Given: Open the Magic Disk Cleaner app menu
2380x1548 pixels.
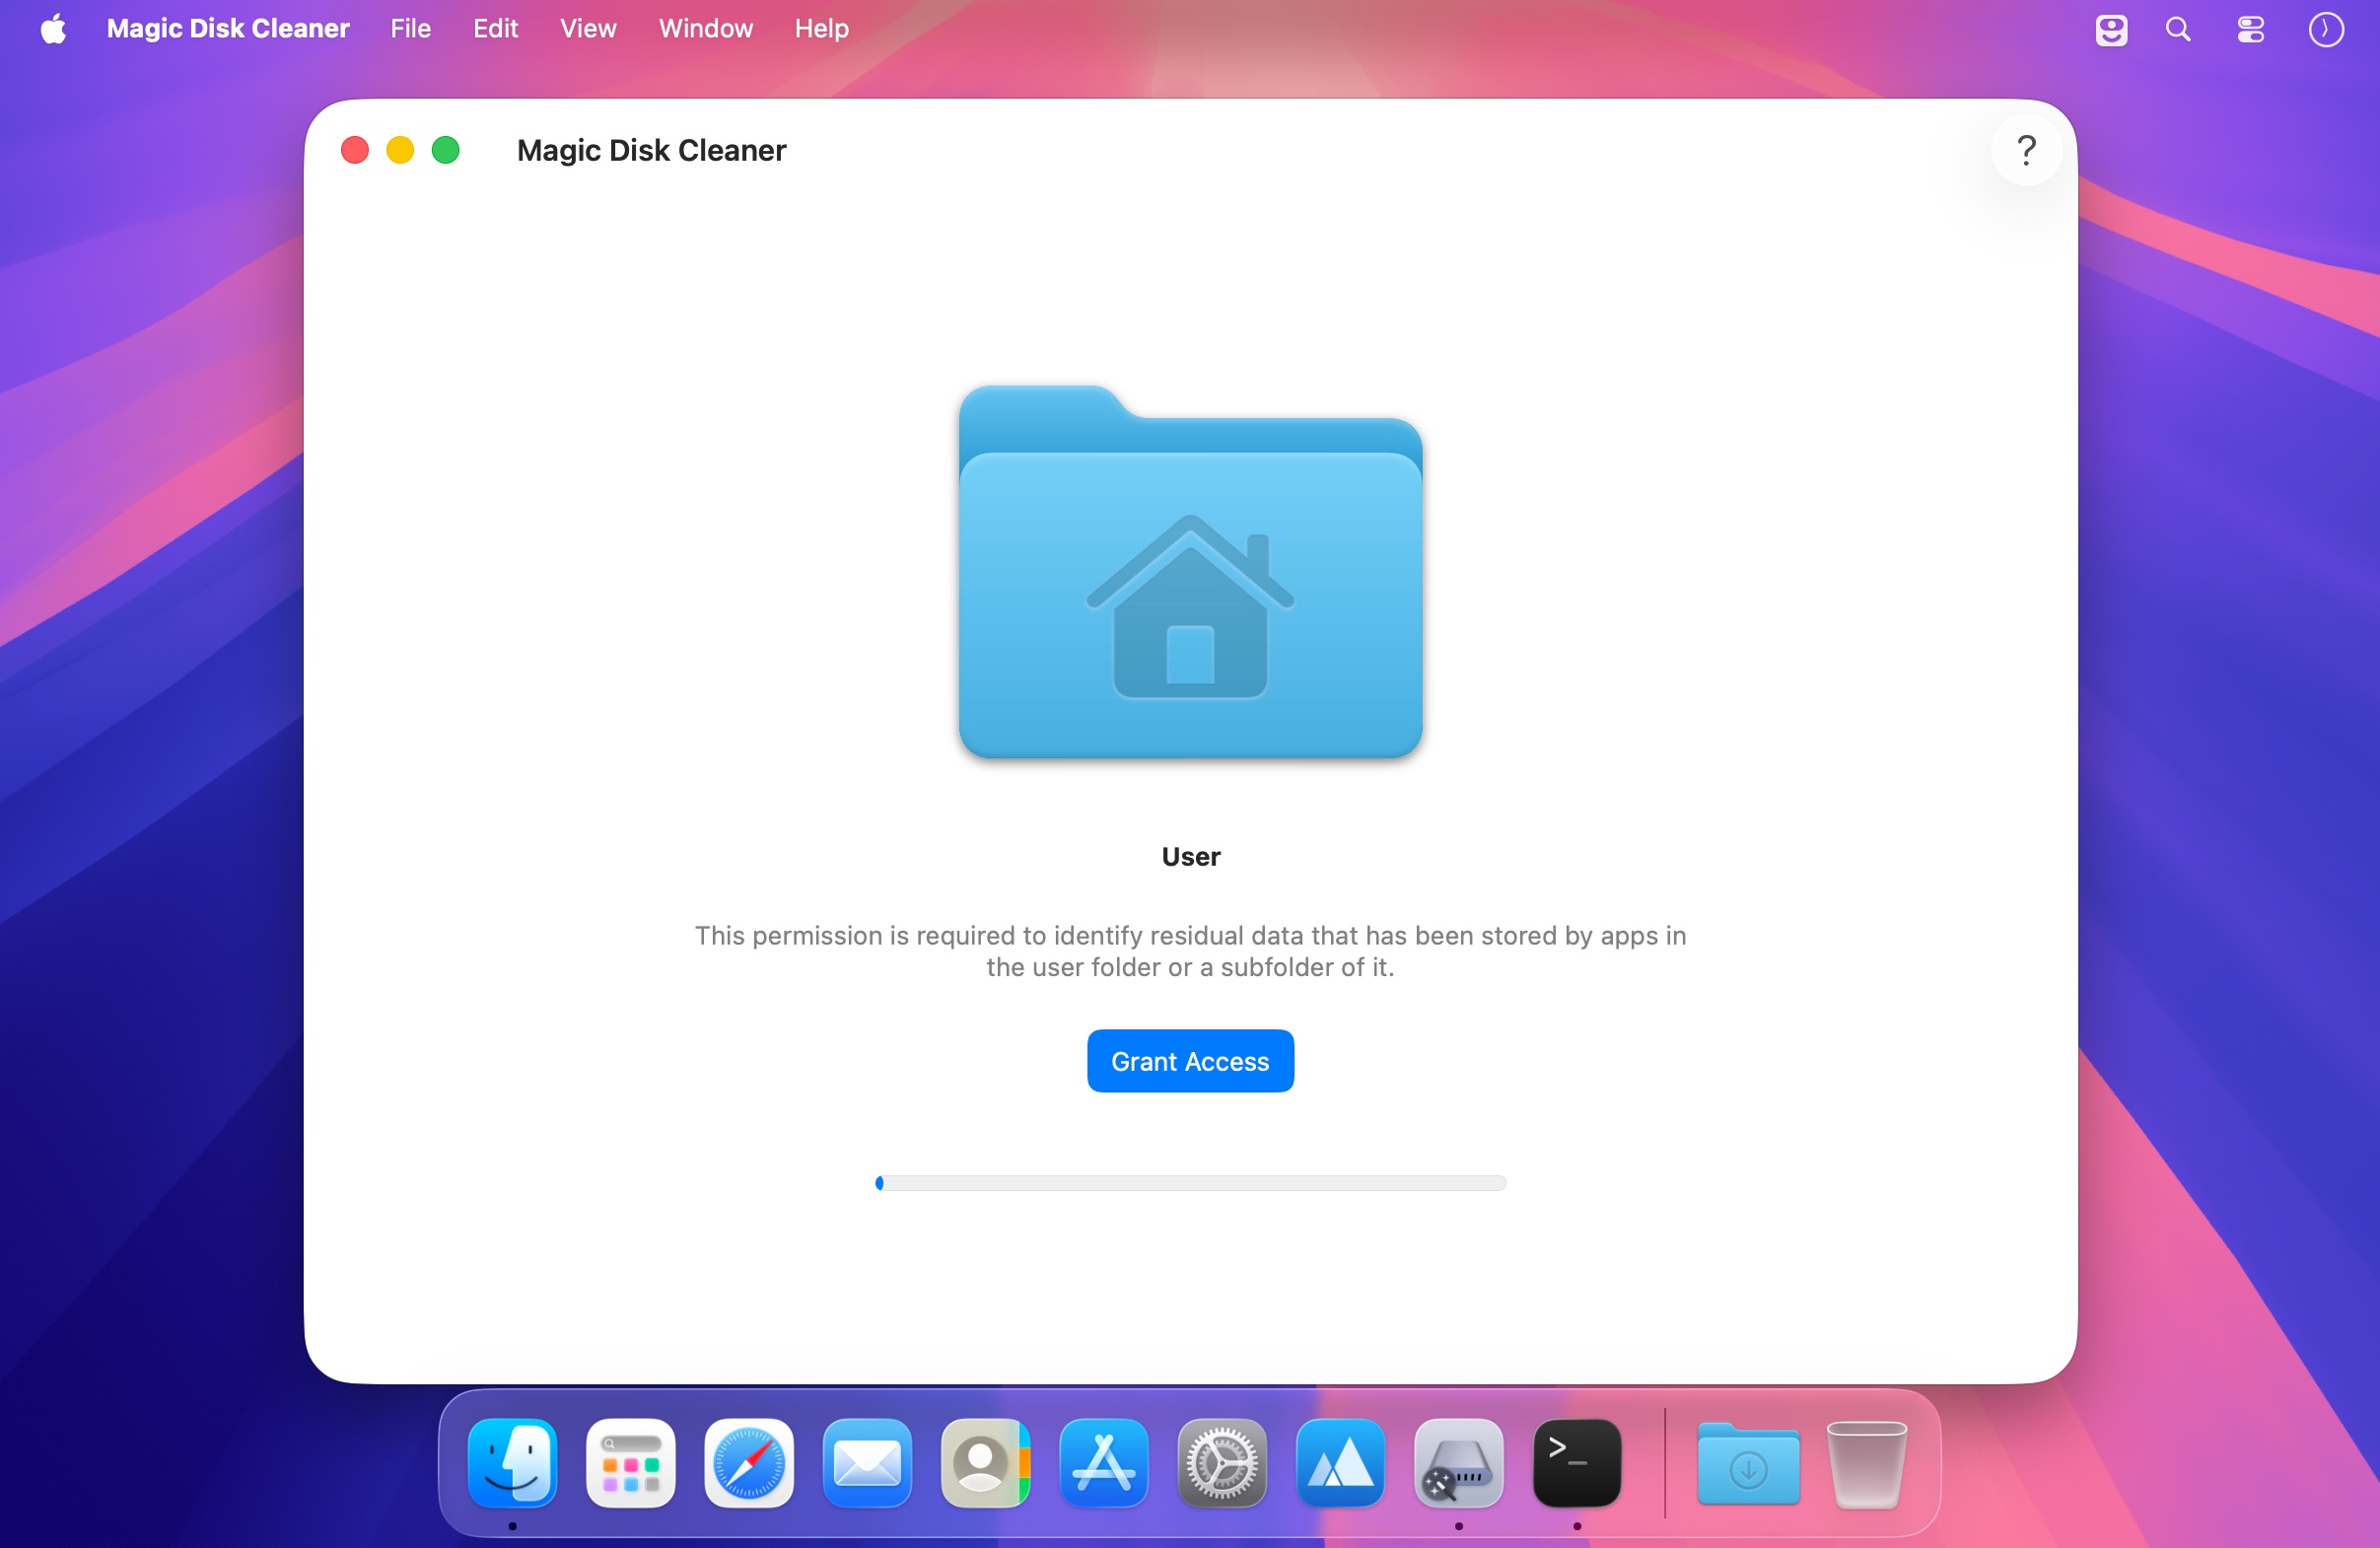Looking at the screenshot, I should coord(228,29).
